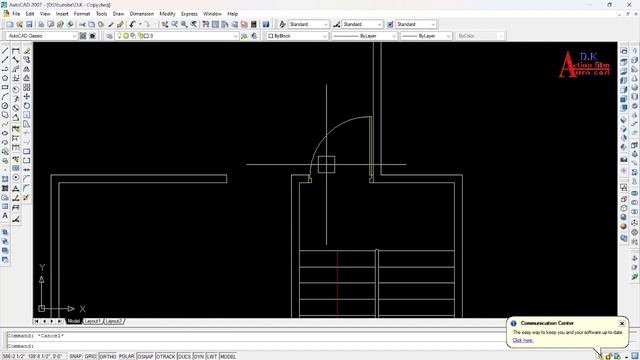Click the Table Style icon
Image resolution: width=640 pixels, height=360 pixels.
[390, 24]
